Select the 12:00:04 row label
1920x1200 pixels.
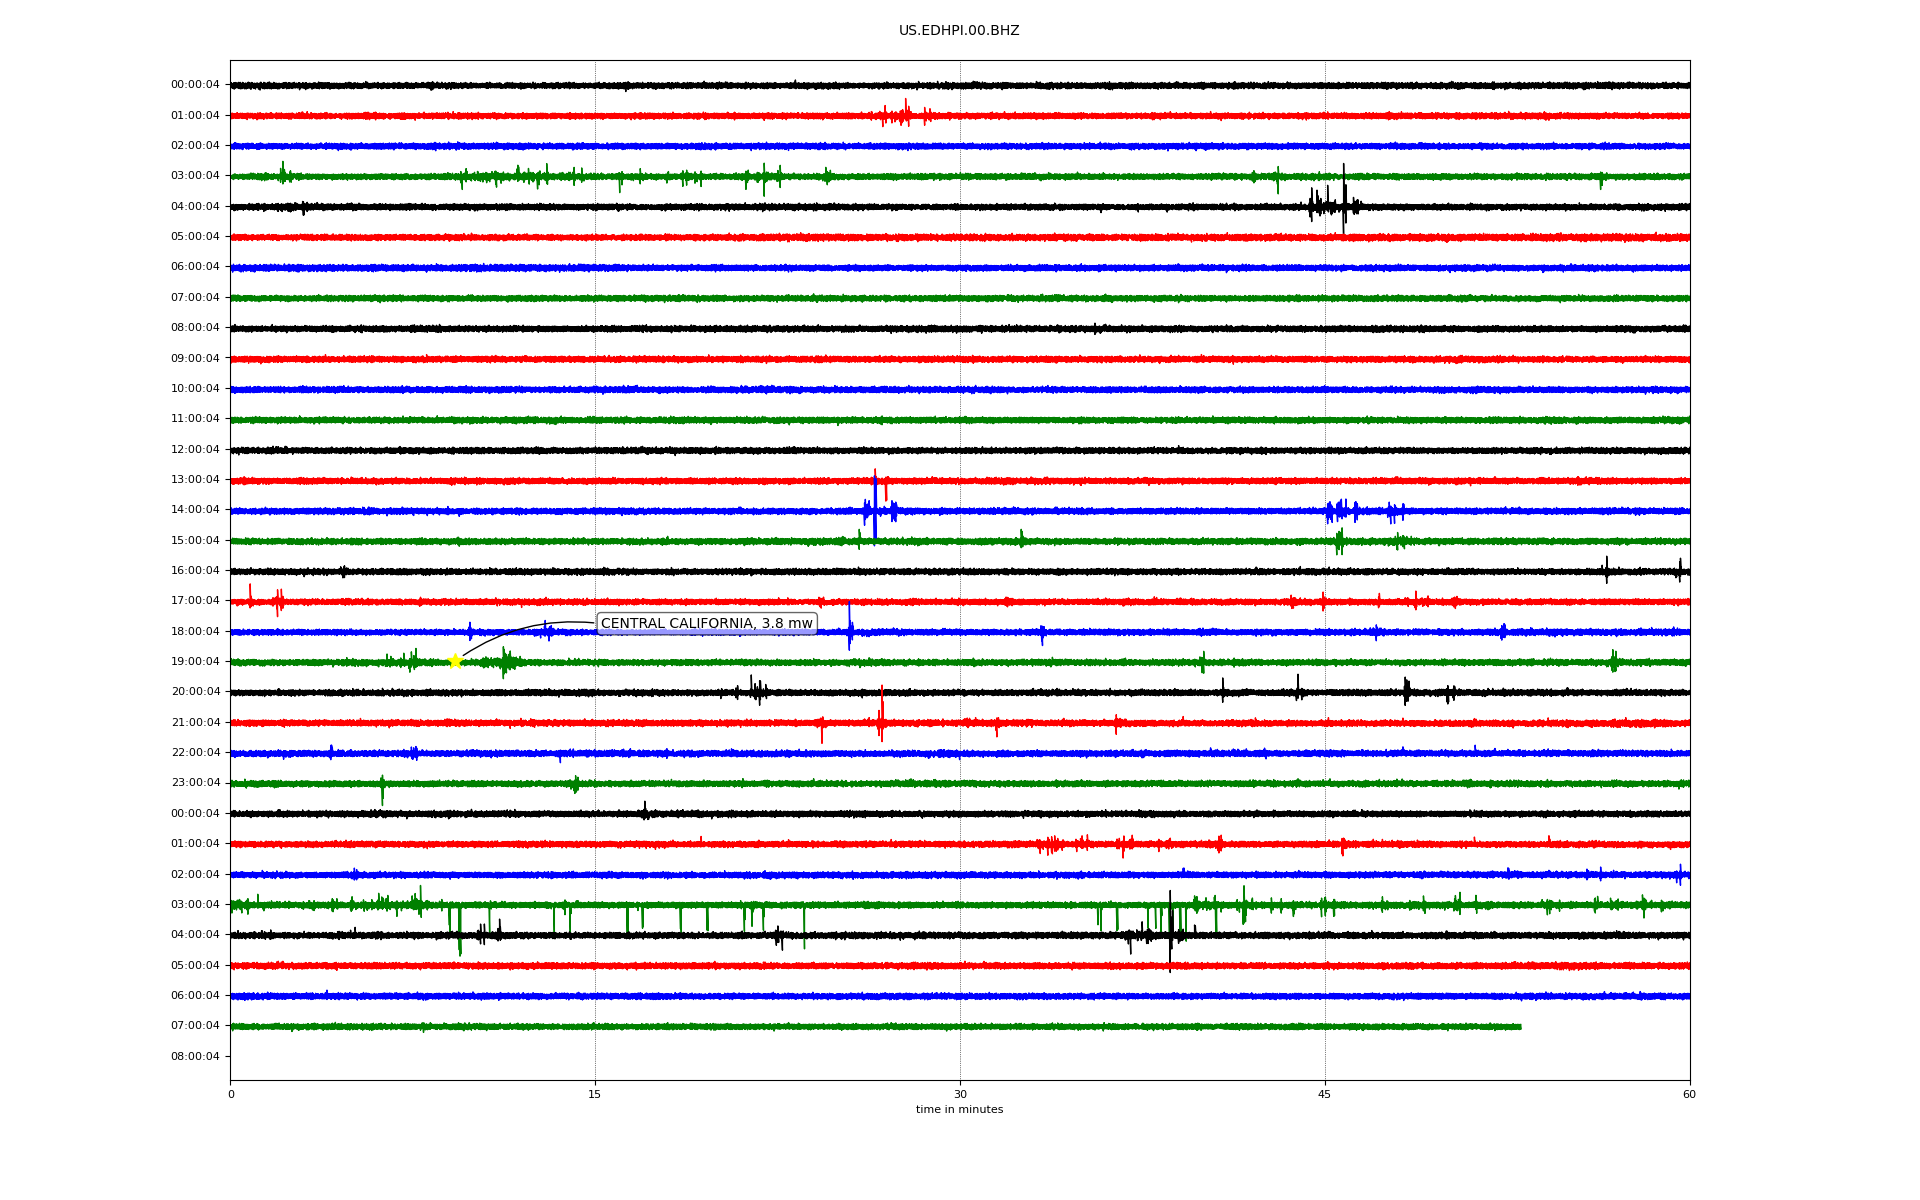(x=195, y=449)
